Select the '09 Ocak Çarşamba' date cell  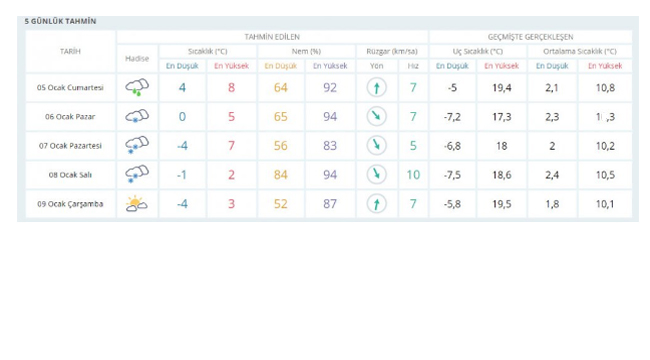pyautogui.click(x=70, y=204)
